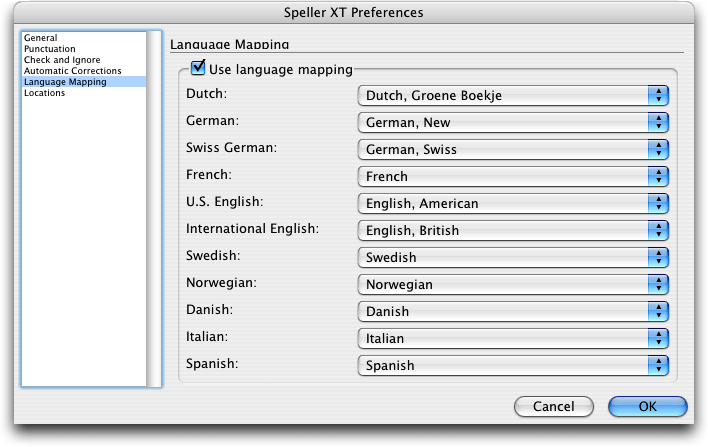Click the Cancel button
The image size is (708, 447).
point(554,406)
